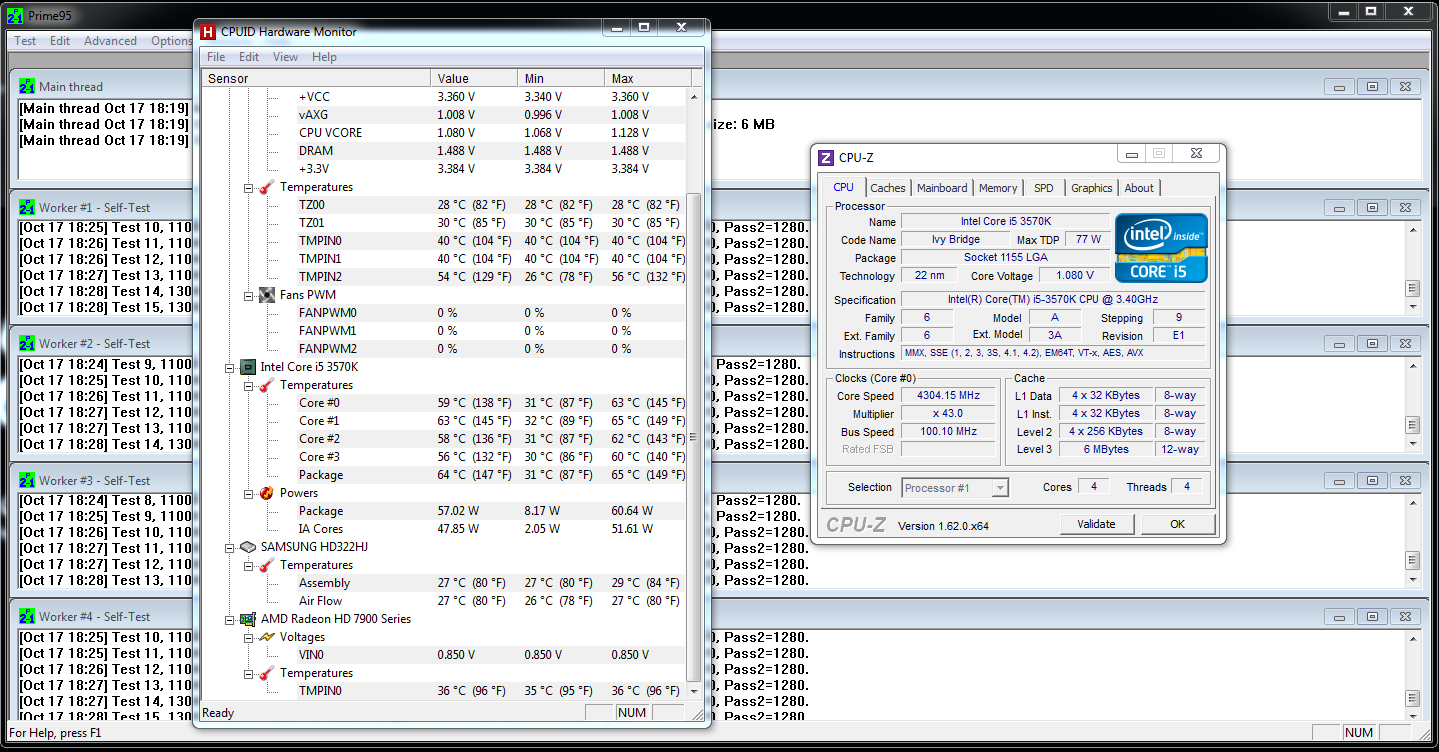Select the IA Cores power row
Image resolution: width=1439 pixels, height=752 pixels.
[445, 529]
